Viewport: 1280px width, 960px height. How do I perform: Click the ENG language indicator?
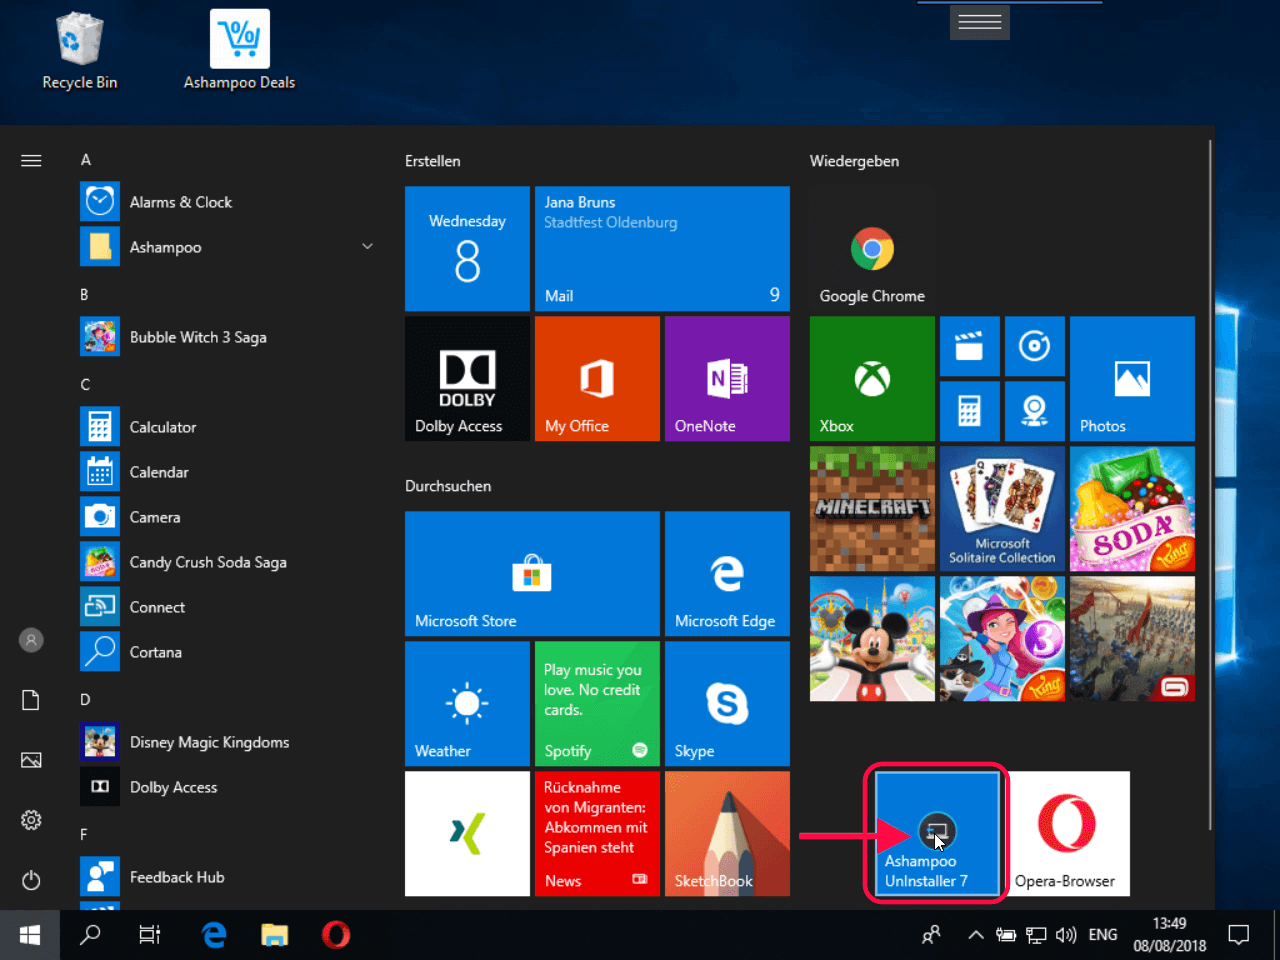pyautogui.click(x=1103, y=935)
